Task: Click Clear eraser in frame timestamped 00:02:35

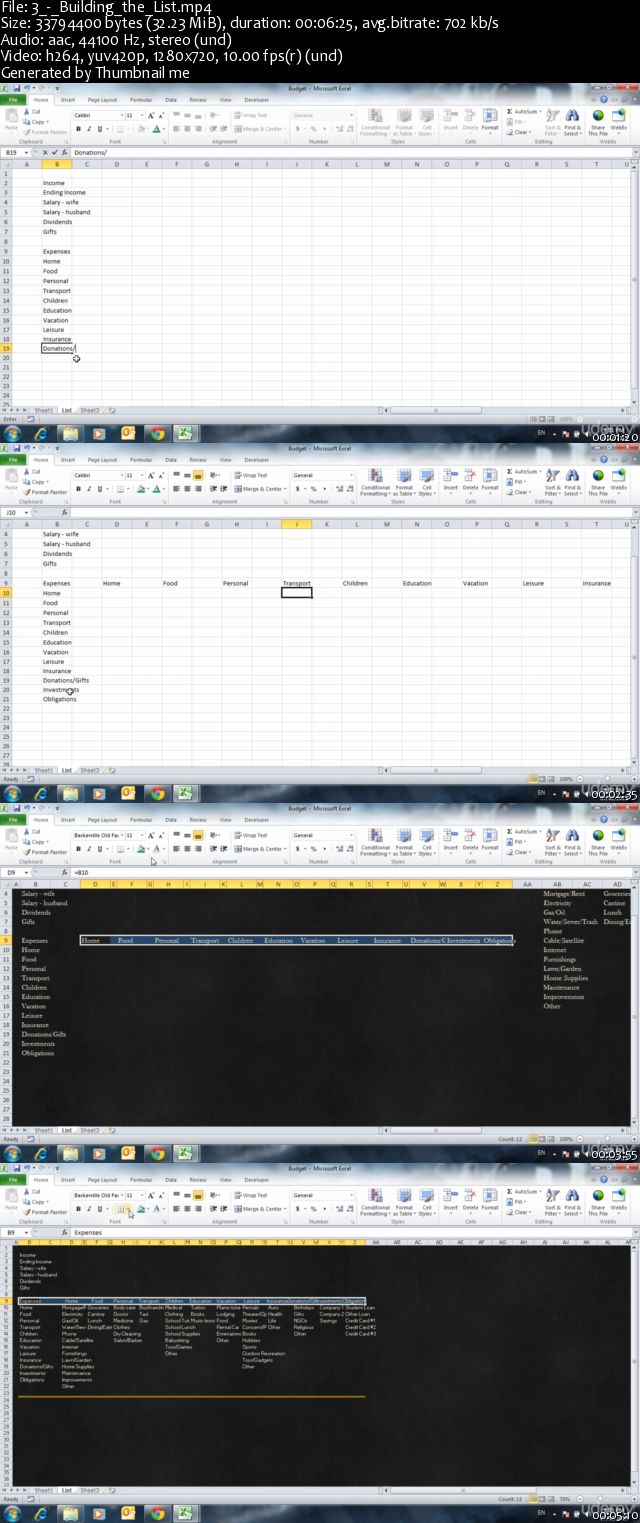Action: coord(510,492)
